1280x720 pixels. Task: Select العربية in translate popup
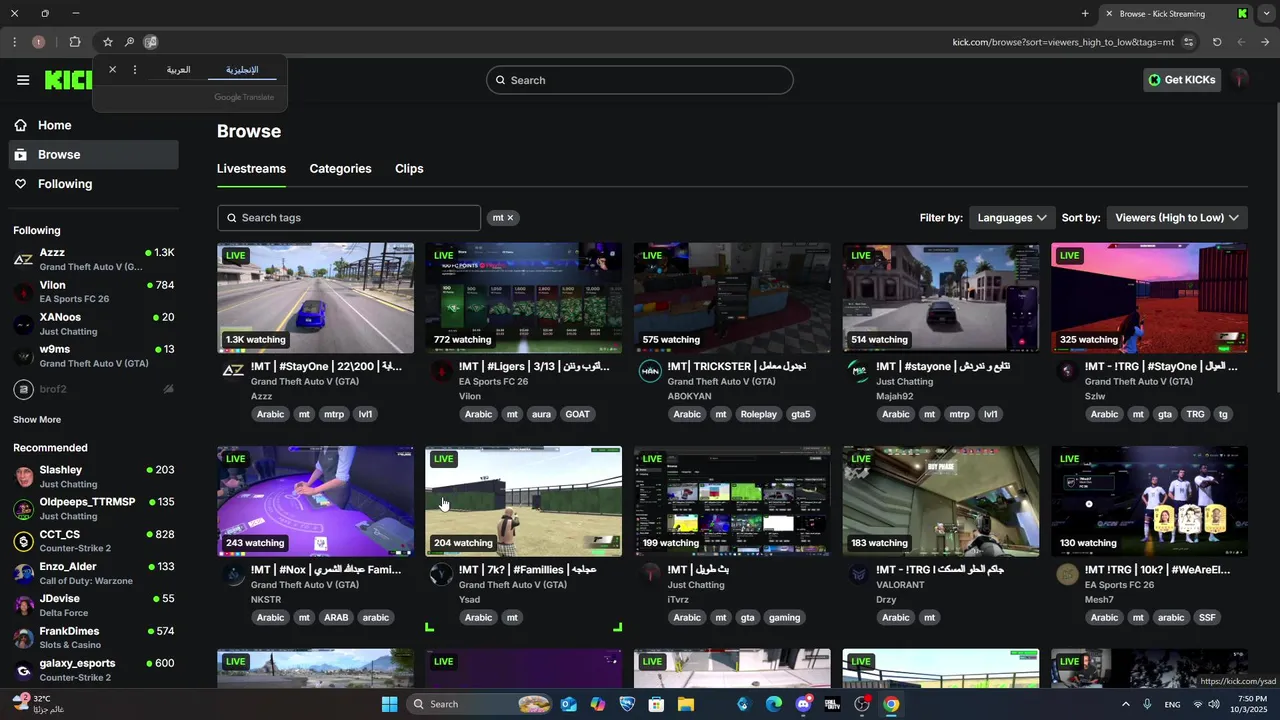[178, 70]
